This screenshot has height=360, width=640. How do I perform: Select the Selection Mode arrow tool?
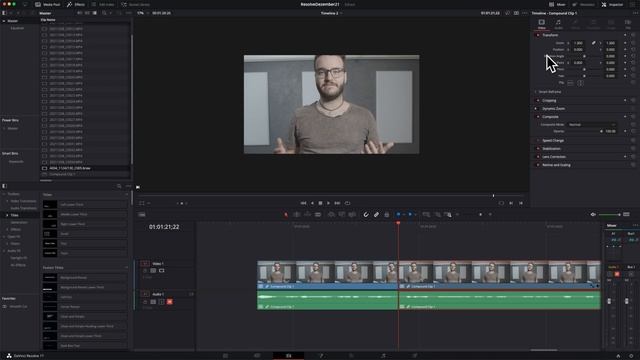click(x=286, y=215)
